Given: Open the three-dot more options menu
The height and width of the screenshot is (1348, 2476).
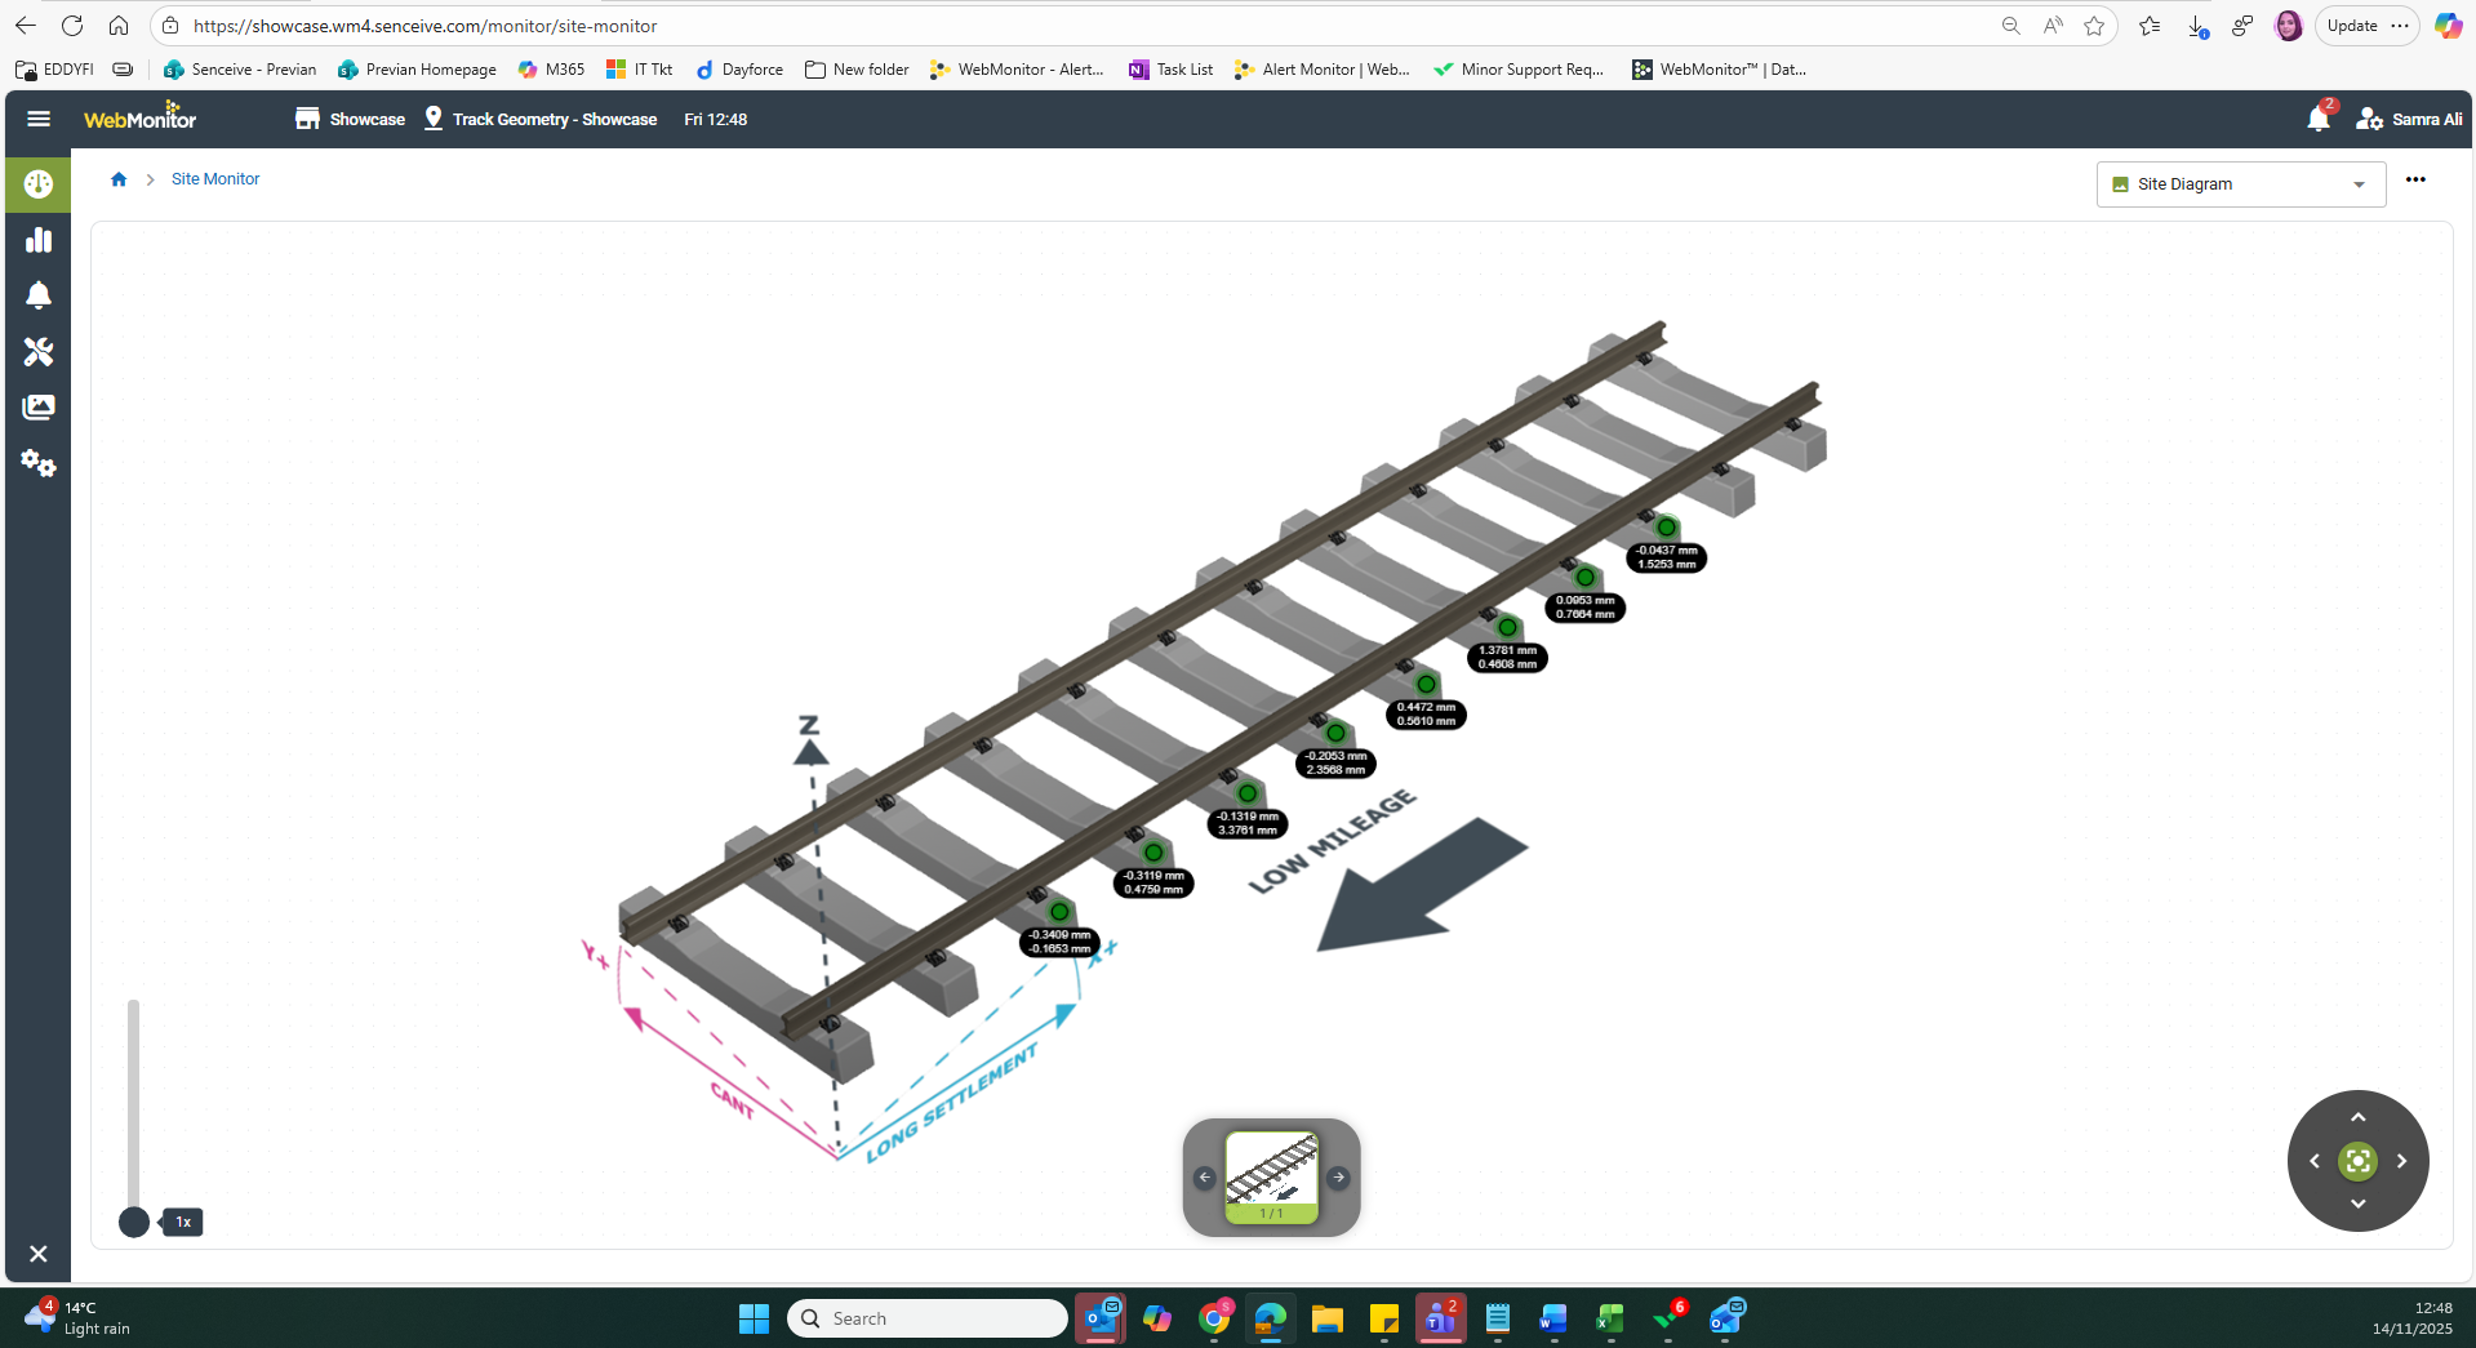Looking at the screenshot, I should [2415, 180].
